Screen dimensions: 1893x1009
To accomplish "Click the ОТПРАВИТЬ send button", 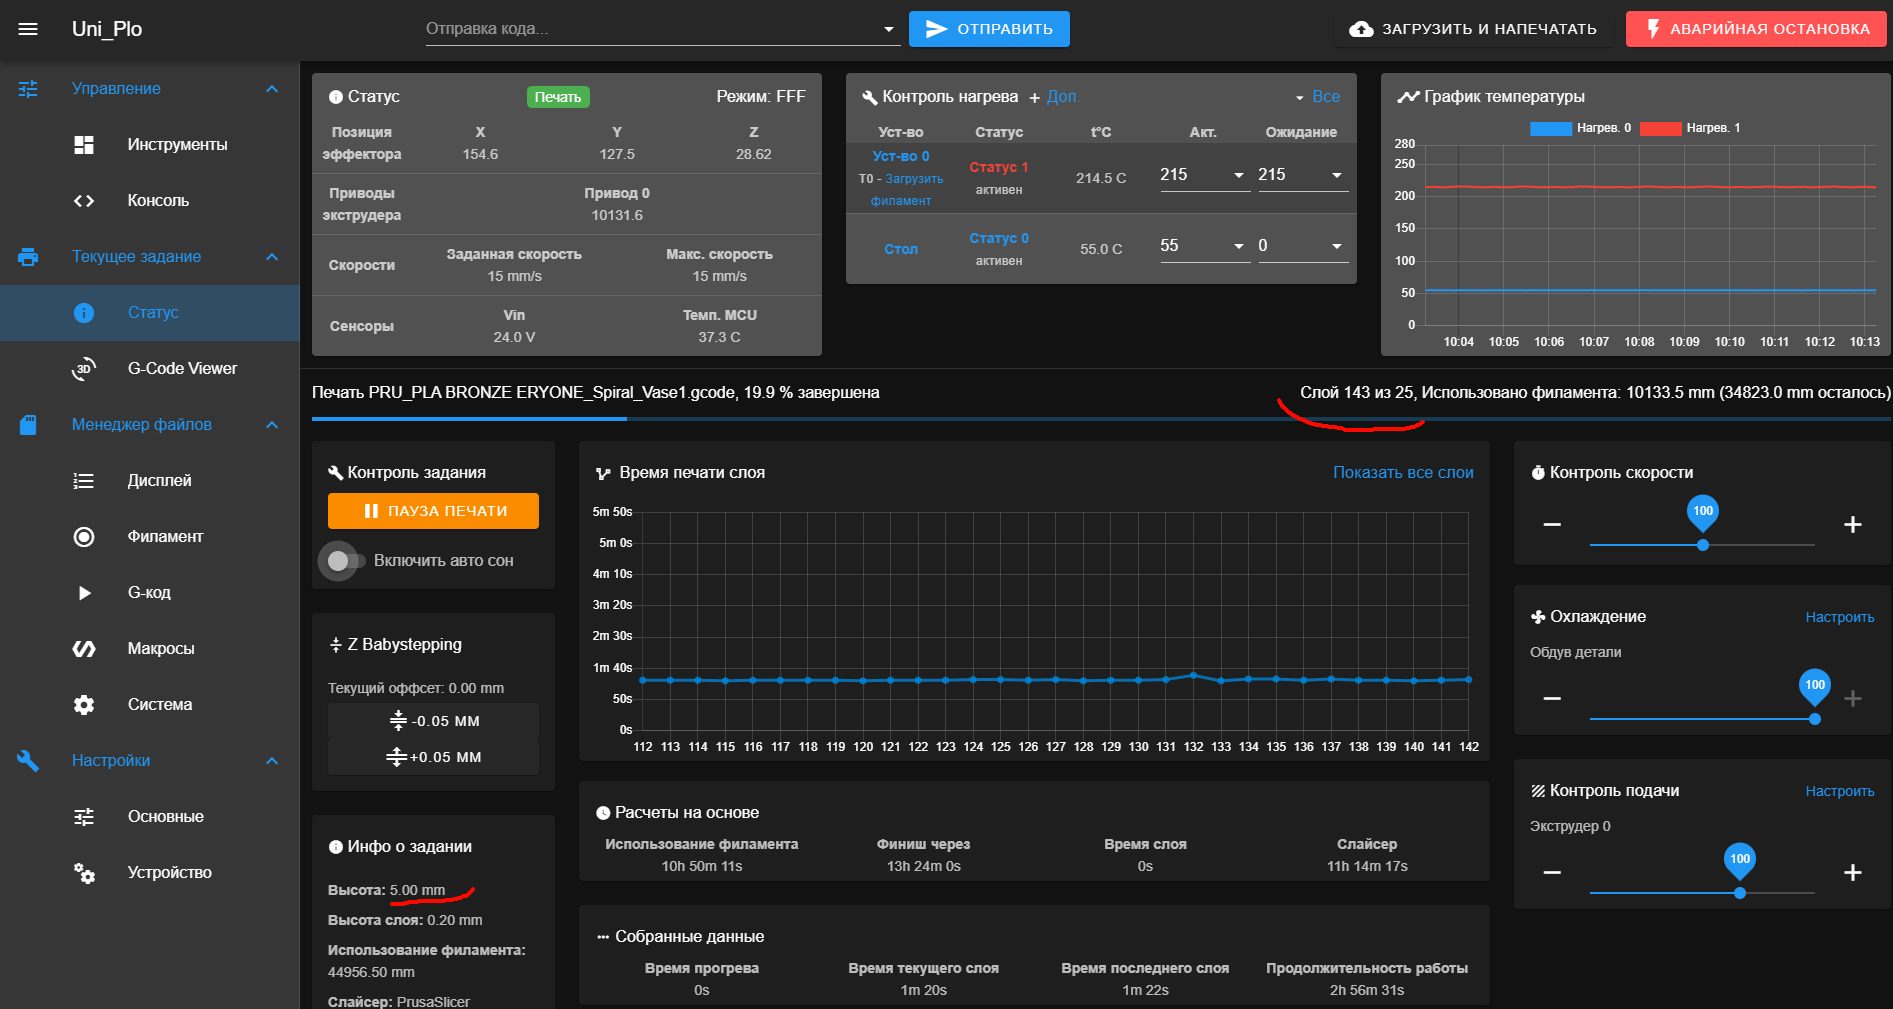I will [x=989, y=29].
